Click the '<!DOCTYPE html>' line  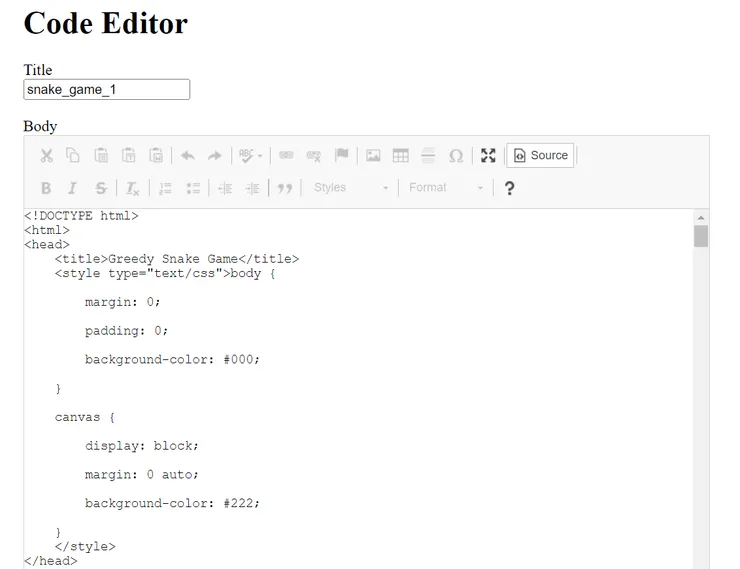(81, 216)
